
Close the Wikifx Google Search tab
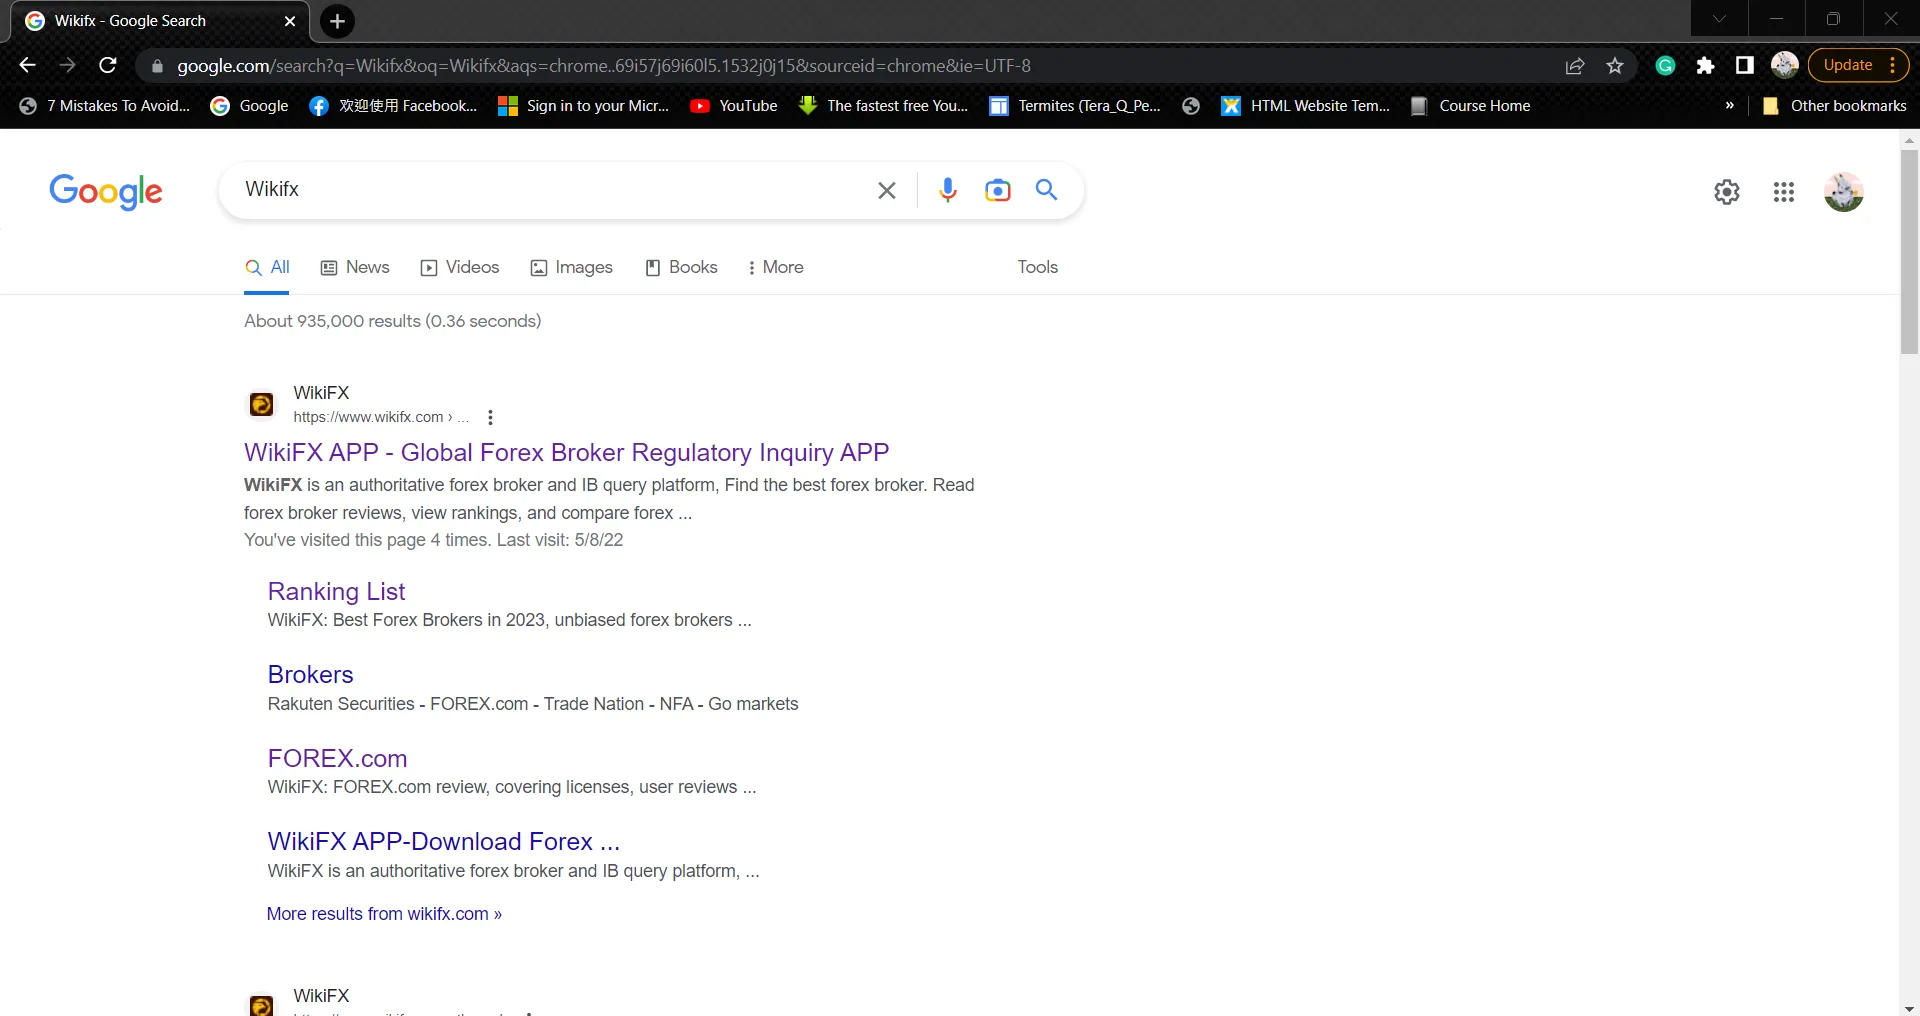[290, 21]
